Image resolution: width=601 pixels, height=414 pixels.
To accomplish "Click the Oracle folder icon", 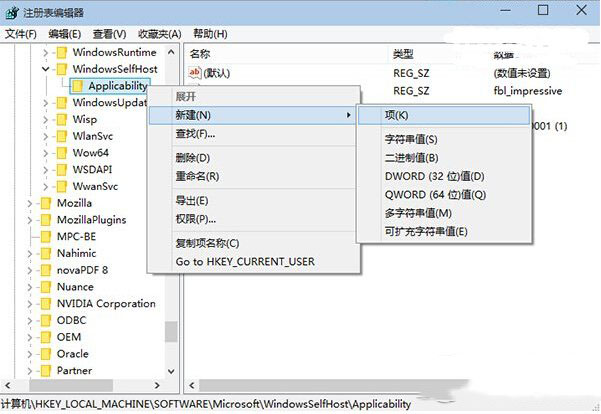I will pyautogui.click(x=46, y=354).
